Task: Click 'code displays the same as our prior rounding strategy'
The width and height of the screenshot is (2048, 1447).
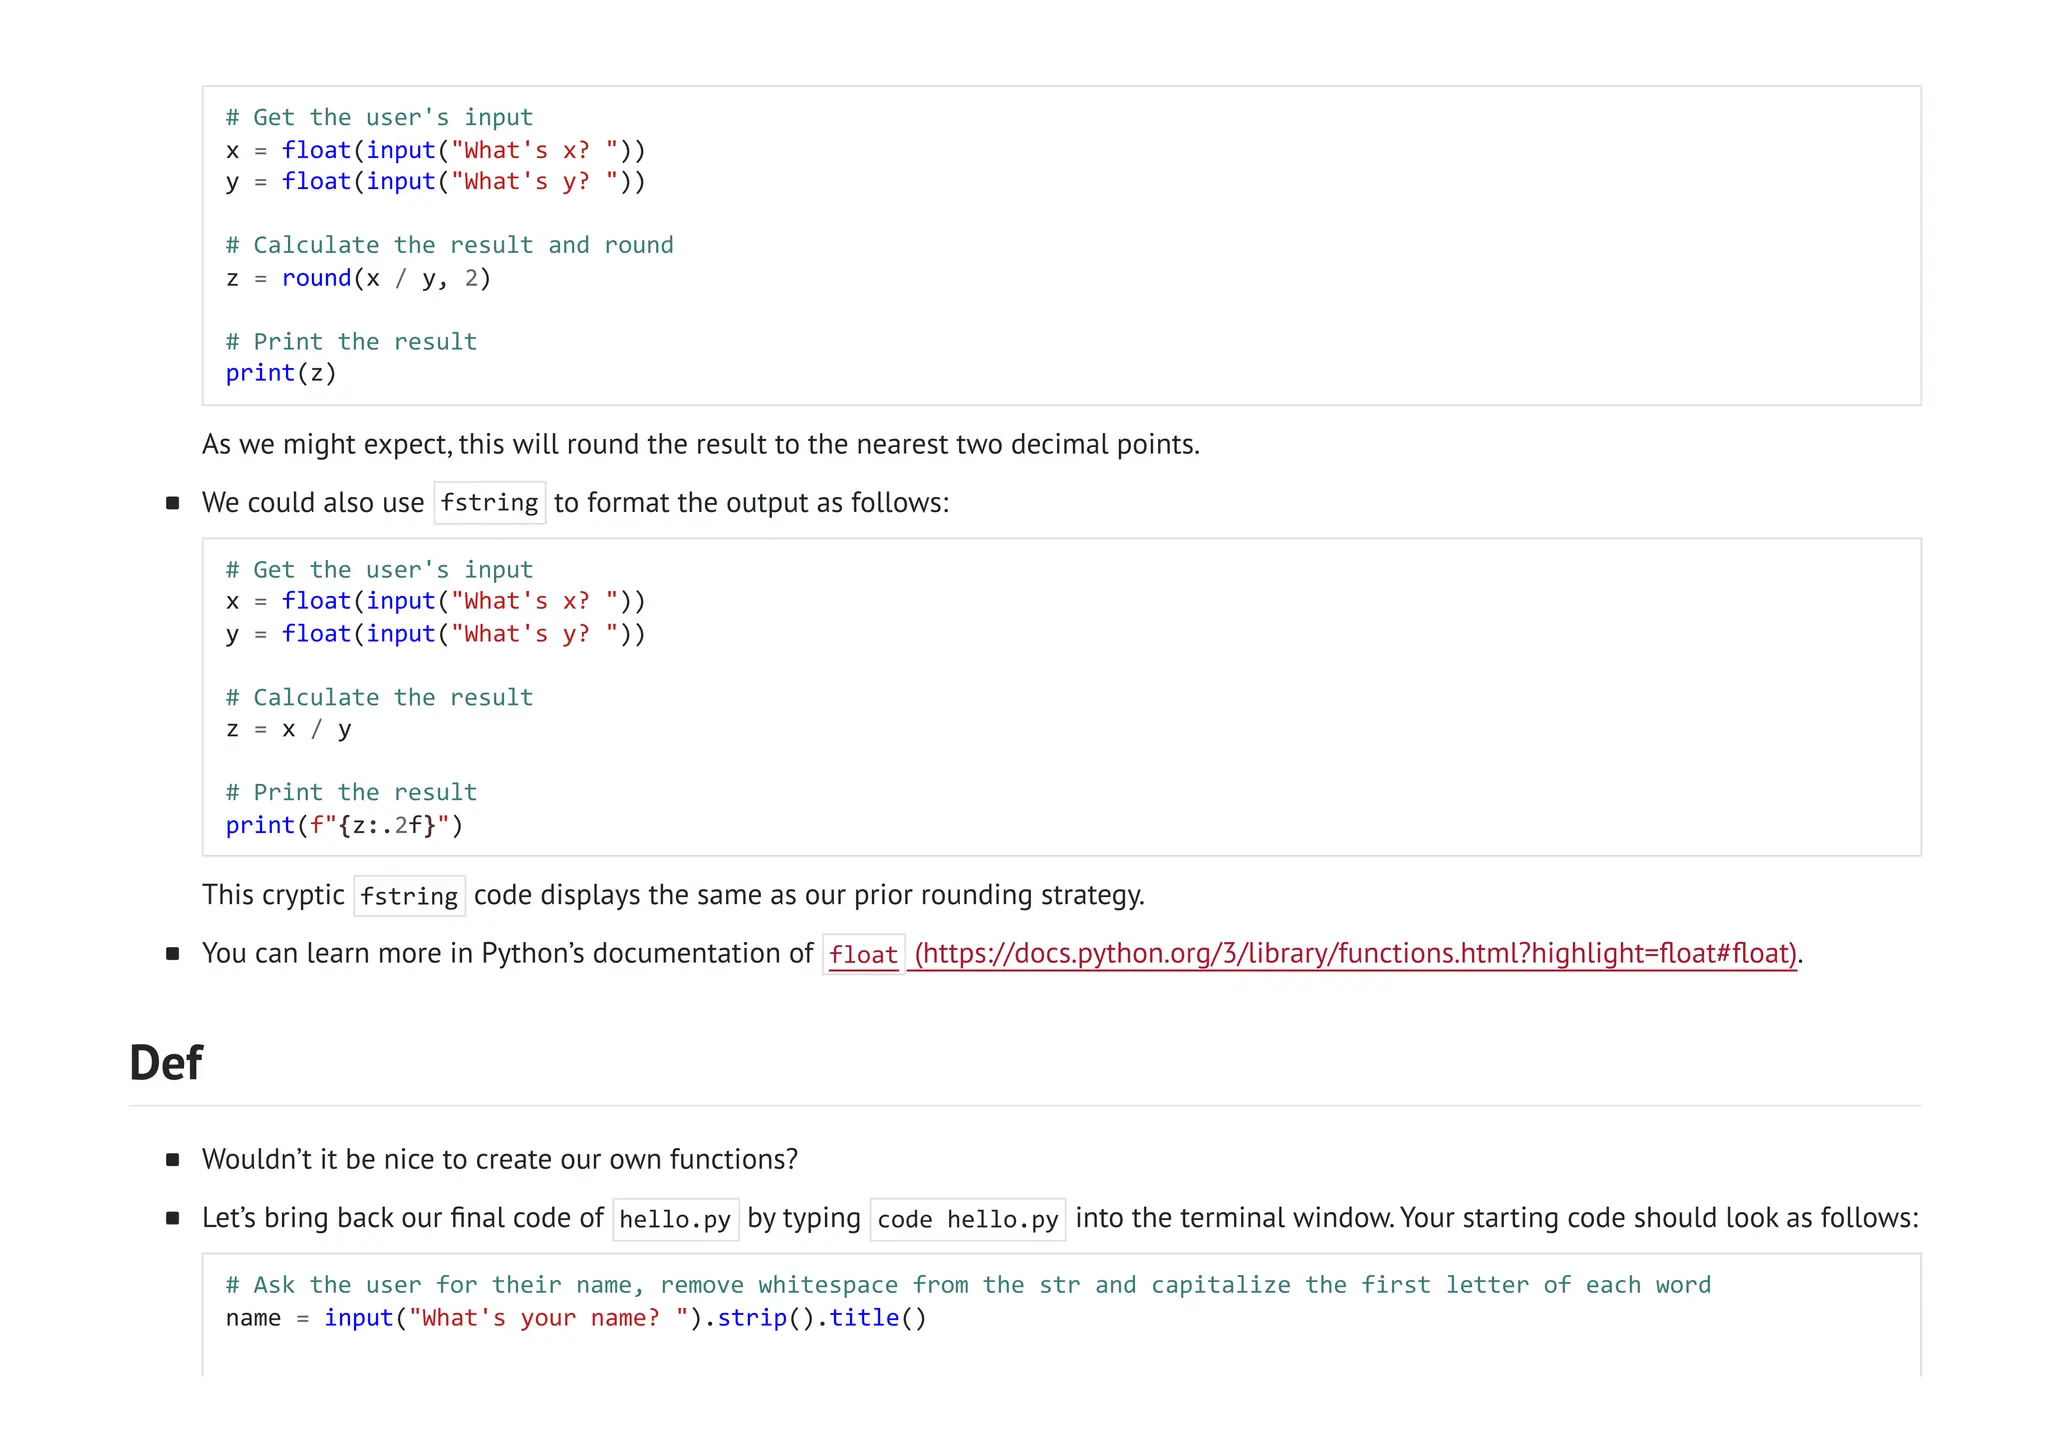Action: point(809,895)
